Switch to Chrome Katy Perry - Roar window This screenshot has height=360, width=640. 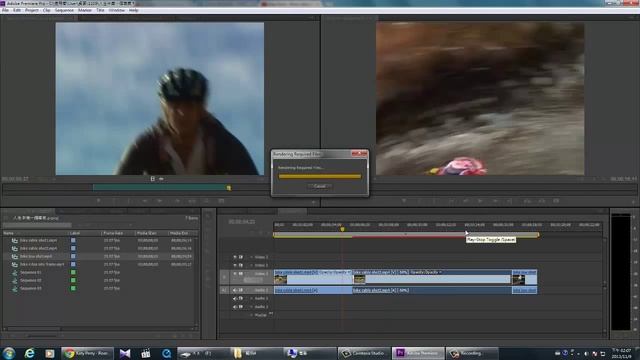[87, 353]
